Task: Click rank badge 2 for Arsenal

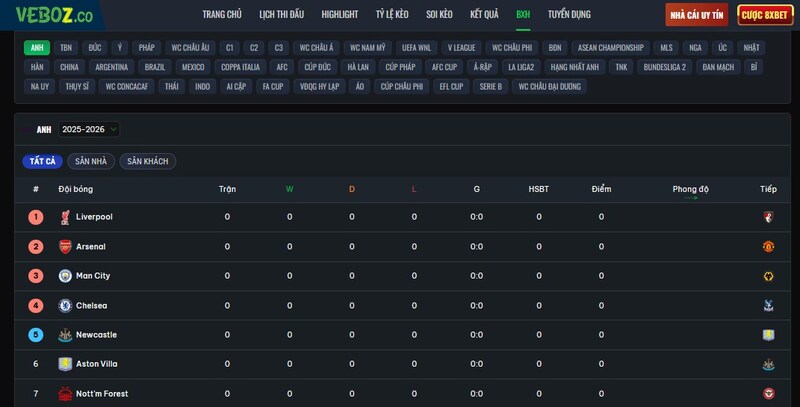Action: point(36,247)
